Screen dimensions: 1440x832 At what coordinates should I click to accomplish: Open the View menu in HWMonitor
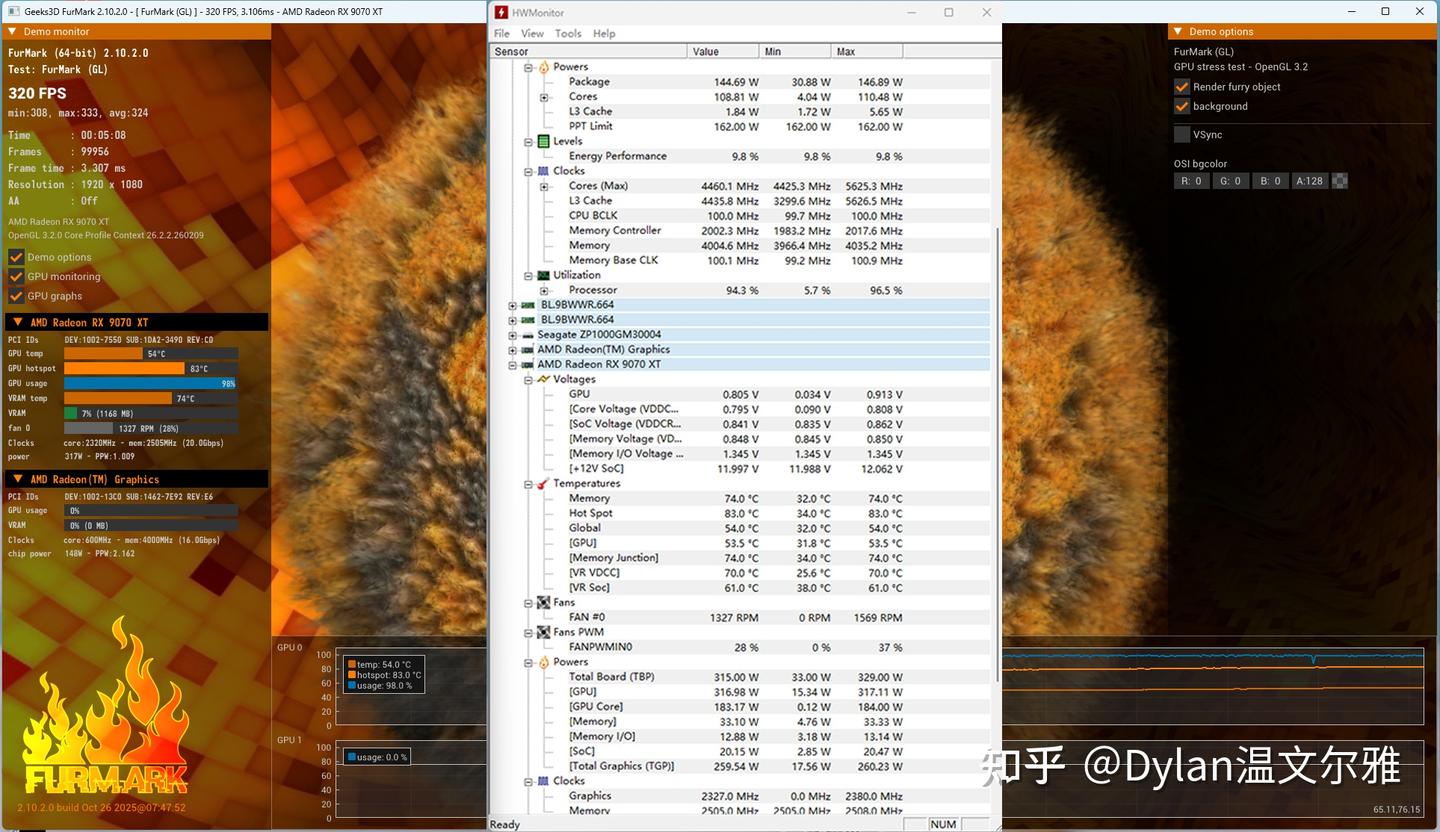click(x=533, y=33)
